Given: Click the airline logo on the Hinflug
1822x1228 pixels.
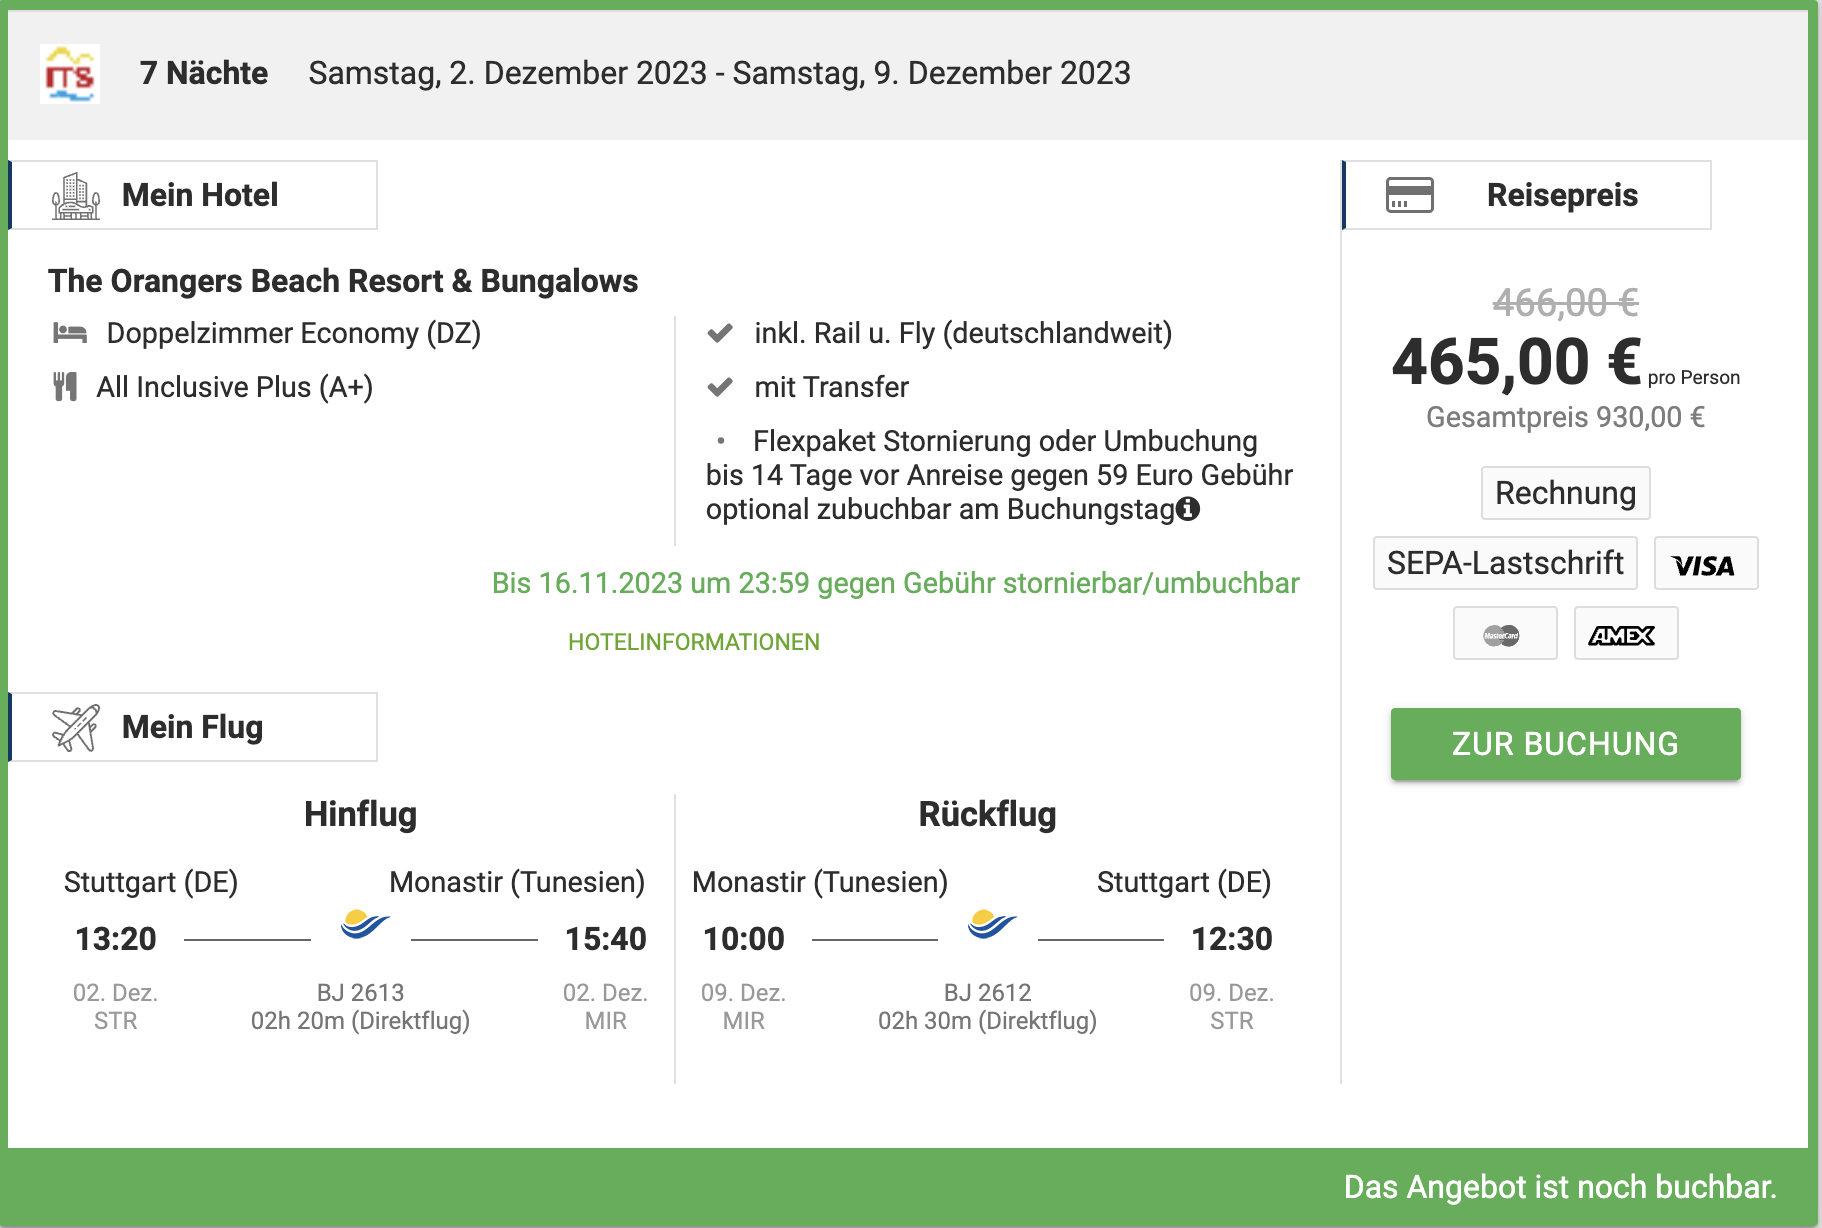Looking at the screenshot, I should point(364,924).
